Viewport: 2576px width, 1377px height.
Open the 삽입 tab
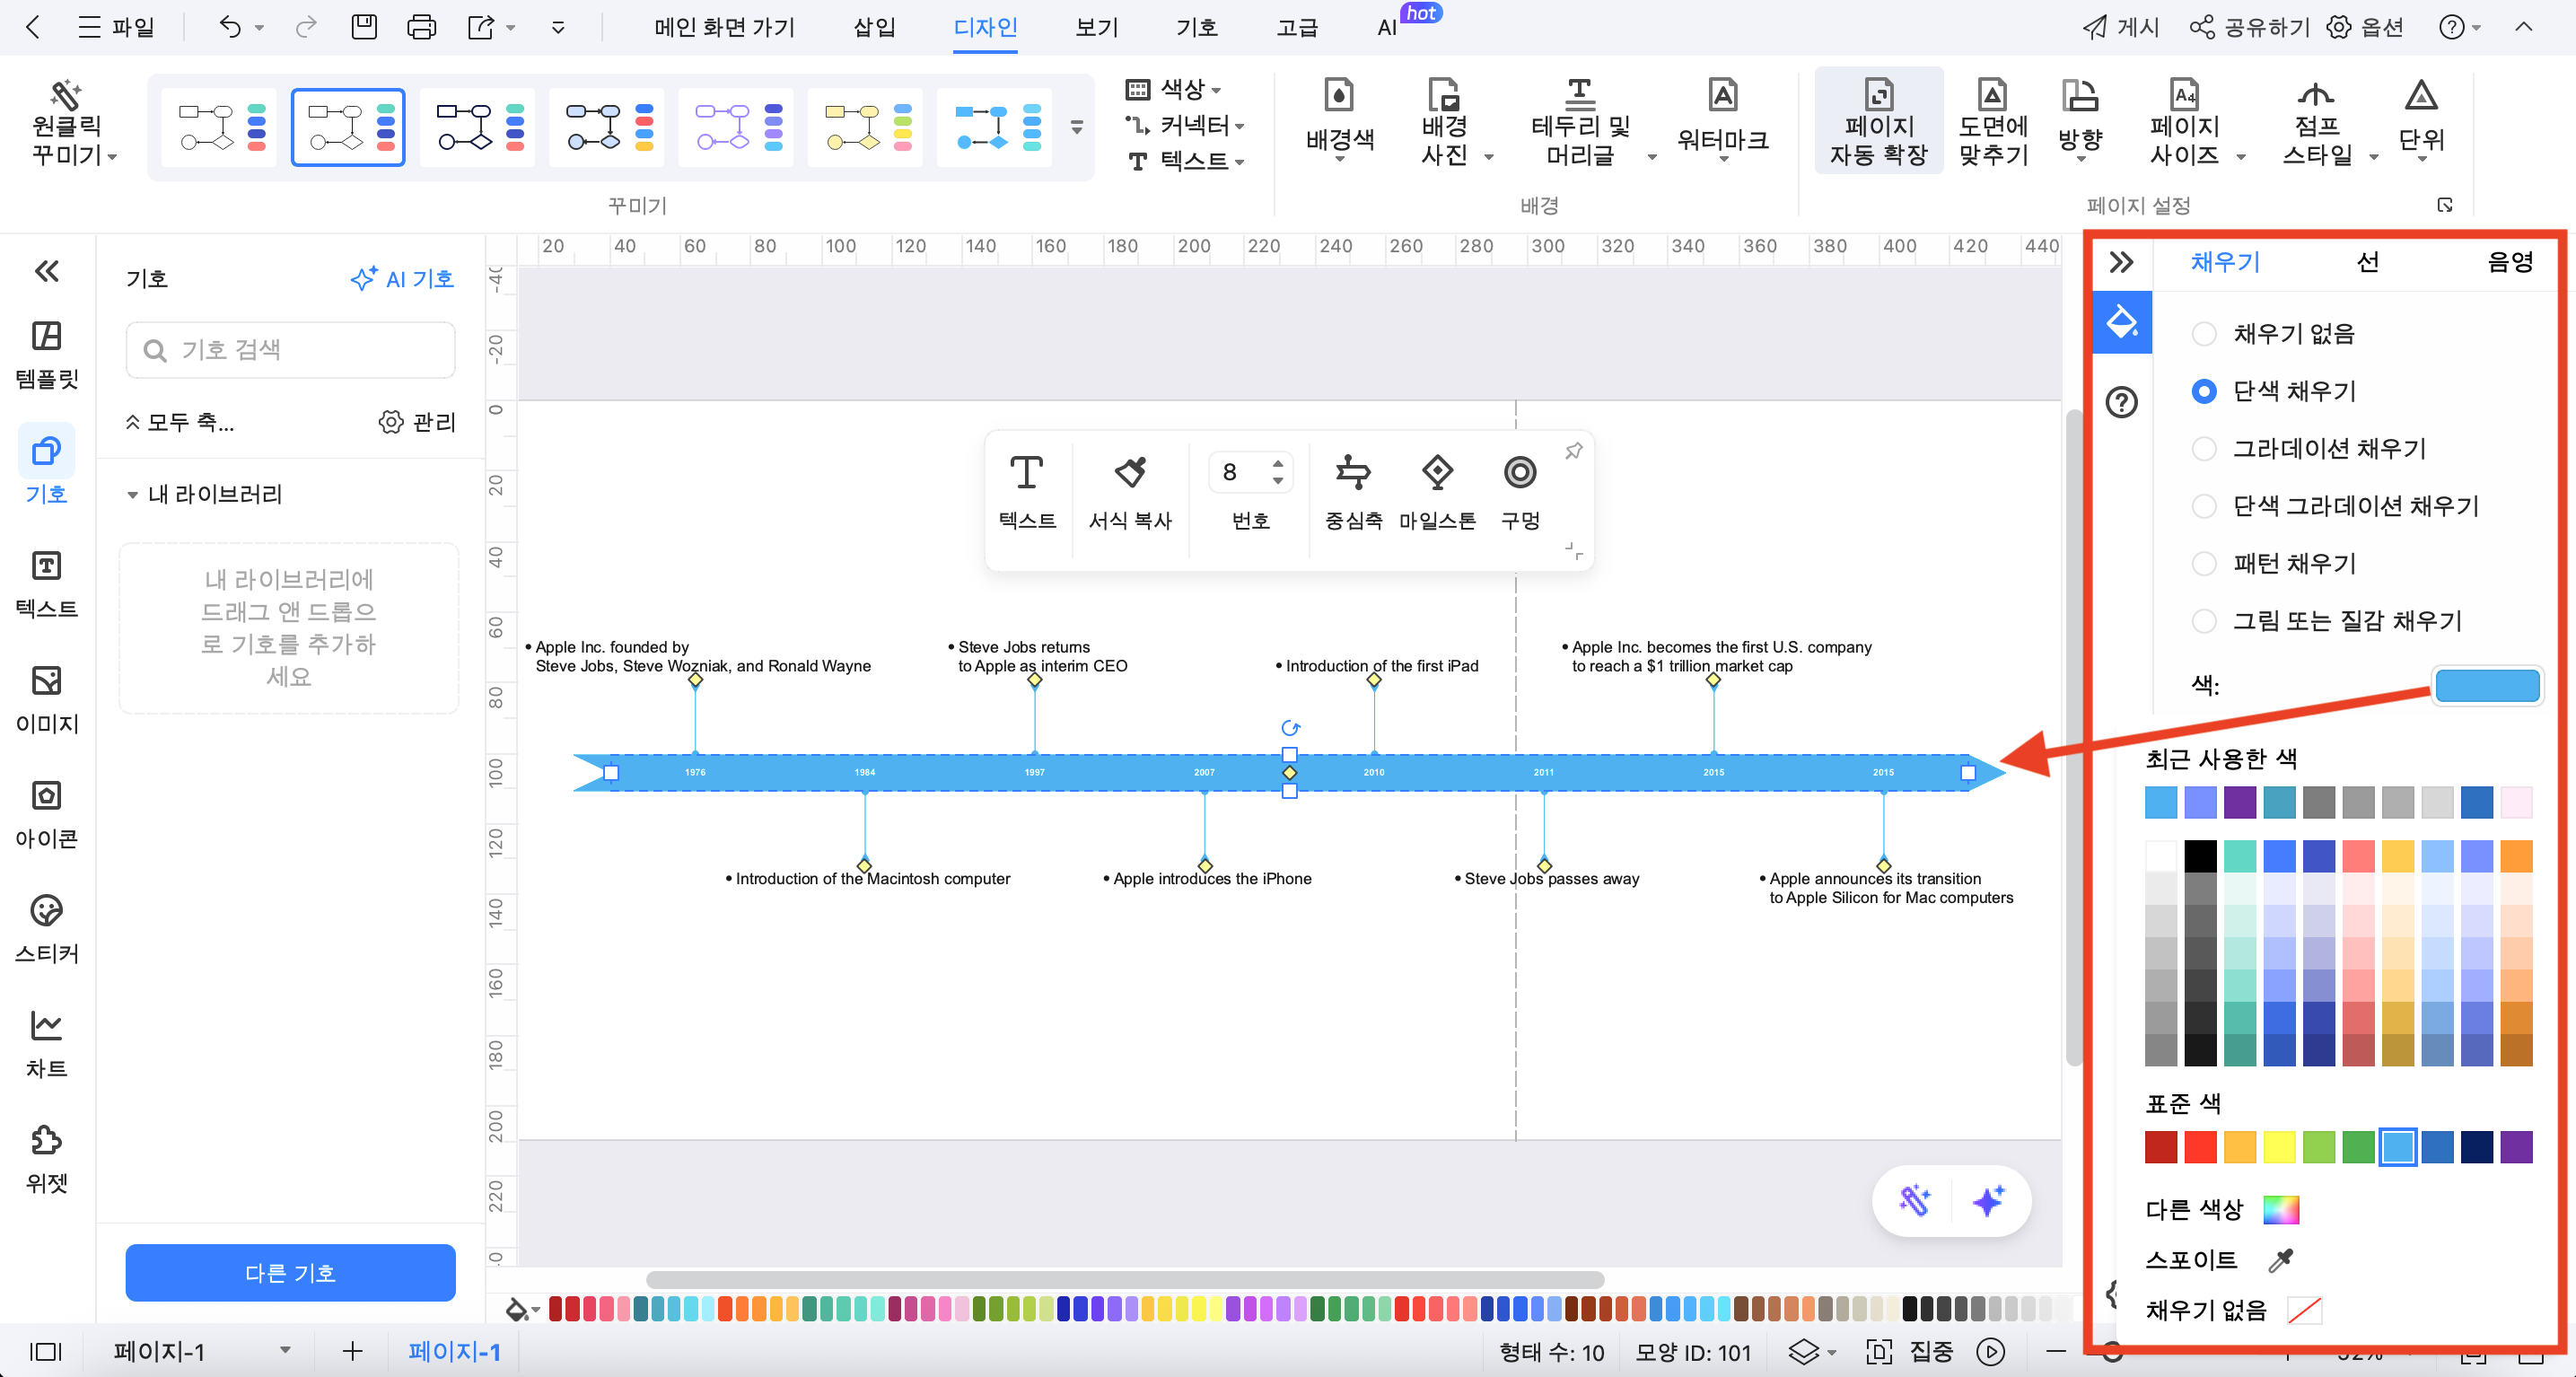pos(875,27)
